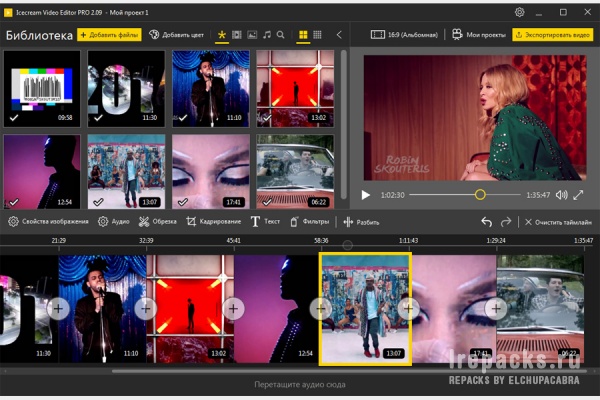Open library search magnifier
This screenshot has width=600, height=400.
coord(280,35)
